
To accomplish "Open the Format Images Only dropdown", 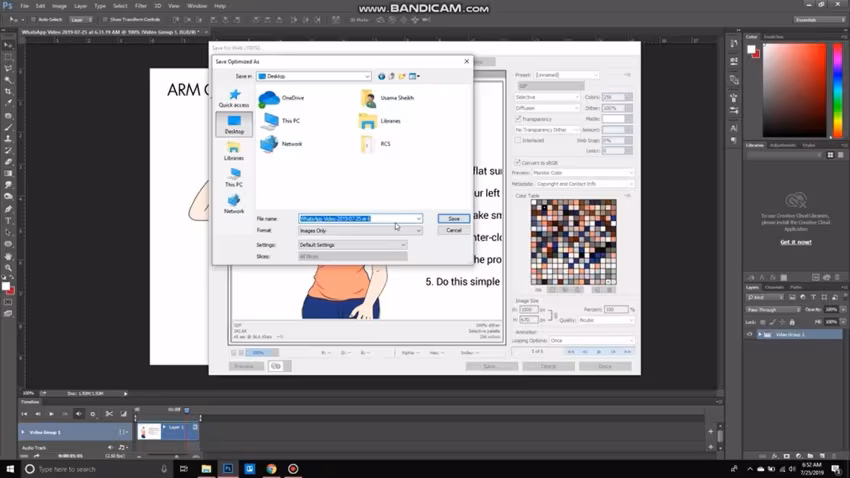I will click(x=360, y=230).
